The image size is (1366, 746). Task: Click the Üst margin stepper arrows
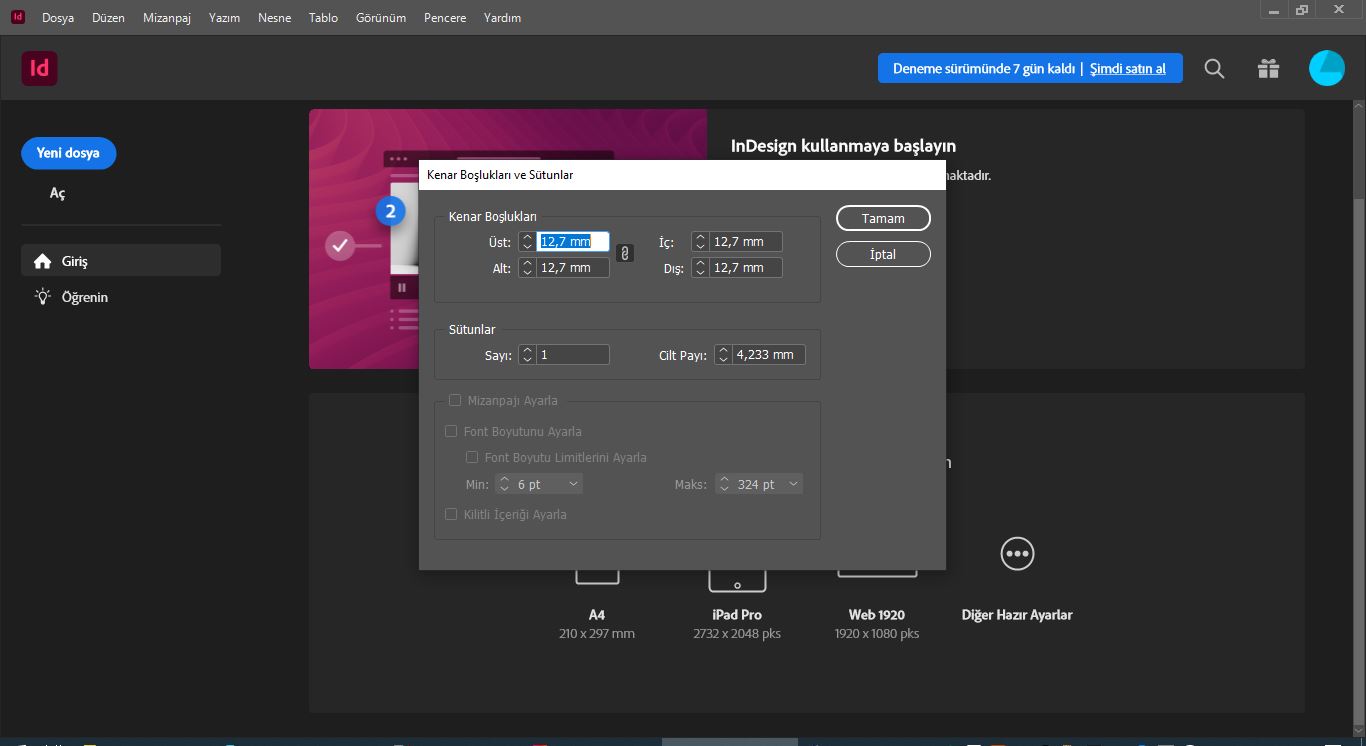[527, 242]
